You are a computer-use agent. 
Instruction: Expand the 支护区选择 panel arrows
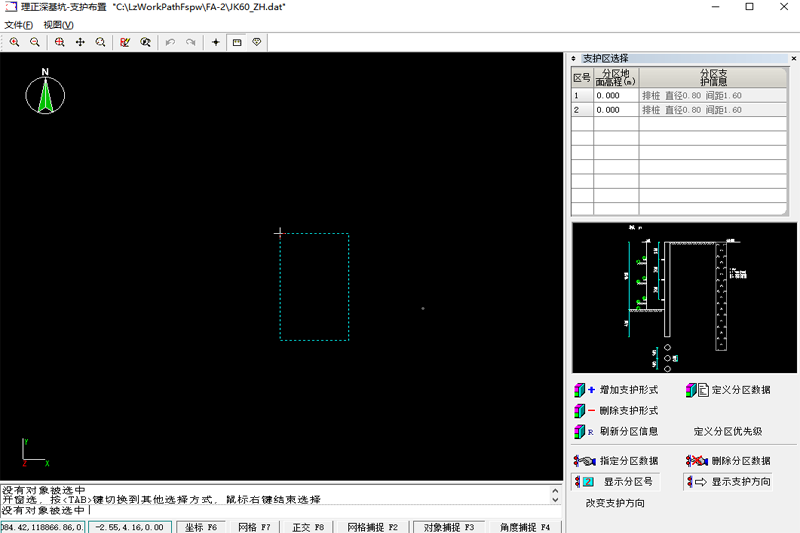(573, 59)
